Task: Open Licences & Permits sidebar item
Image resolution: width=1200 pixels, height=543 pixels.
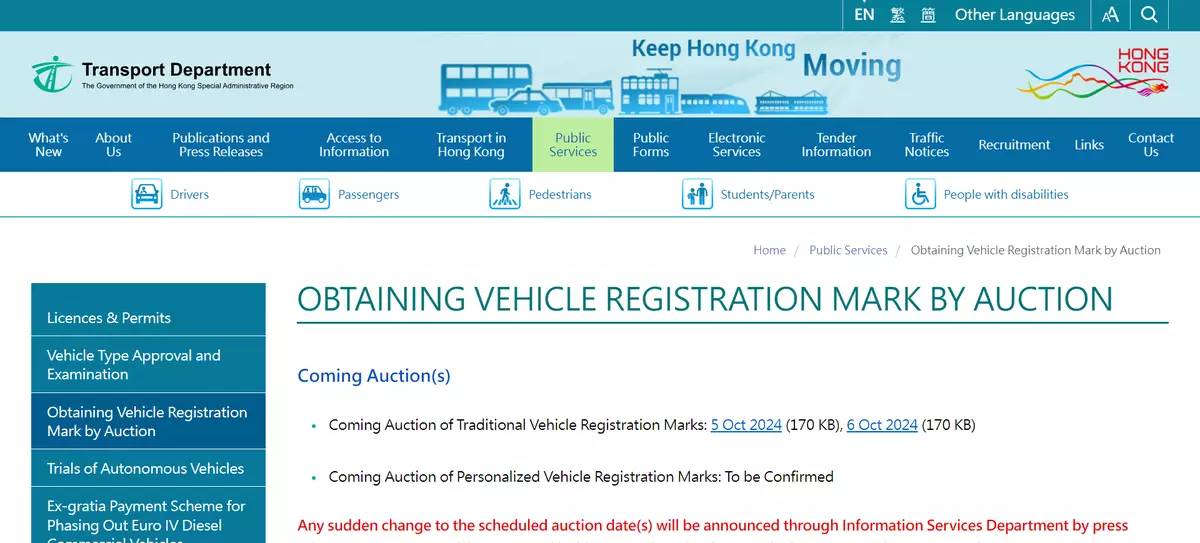Action: click(x=148, y=317)
